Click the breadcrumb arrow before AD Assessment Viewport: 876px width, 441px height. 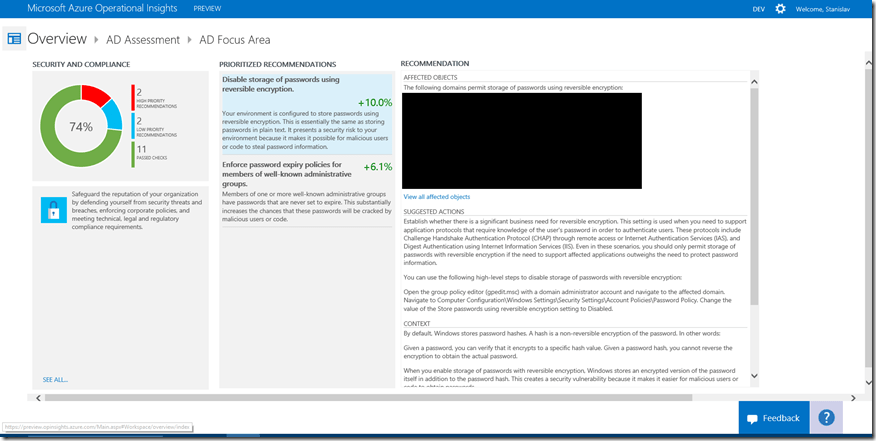[97, 40]
